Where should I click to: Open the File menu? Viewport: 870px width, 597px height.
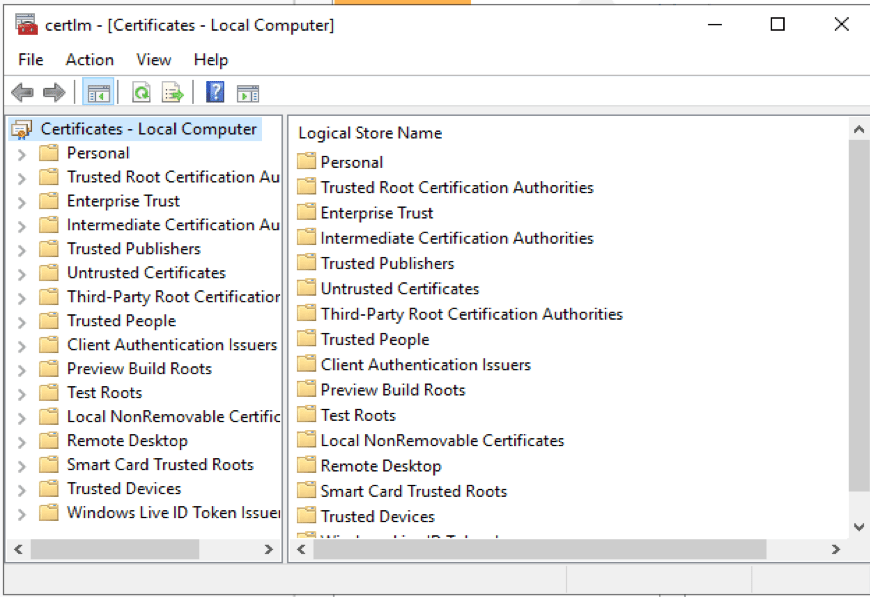click(31, 60)
